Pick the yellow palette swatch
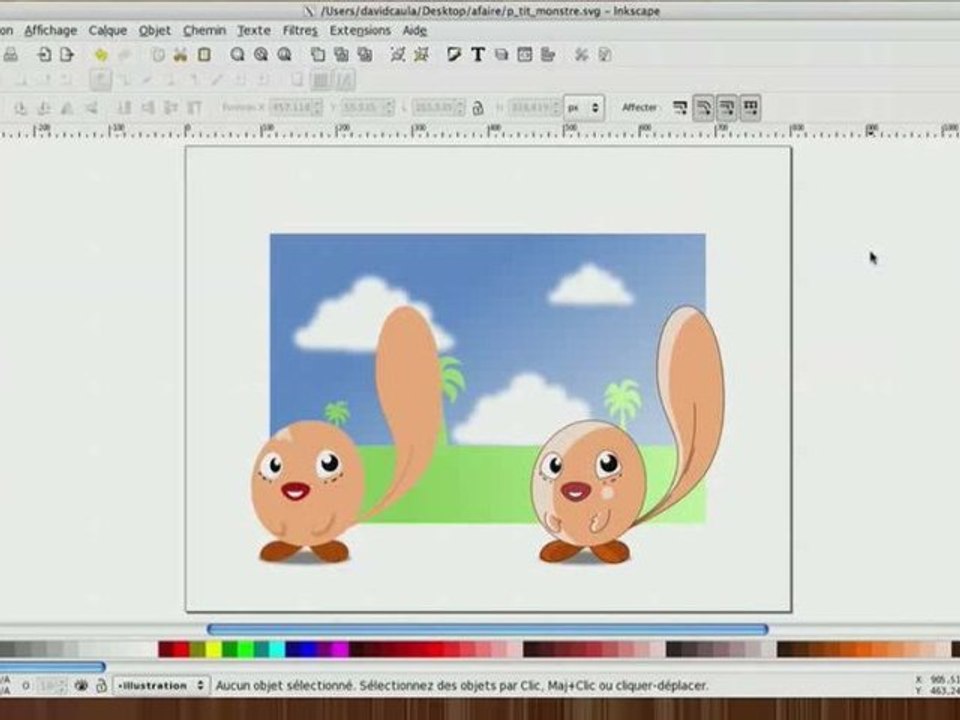This screenshot has width=960, height=720. [214, 649]
